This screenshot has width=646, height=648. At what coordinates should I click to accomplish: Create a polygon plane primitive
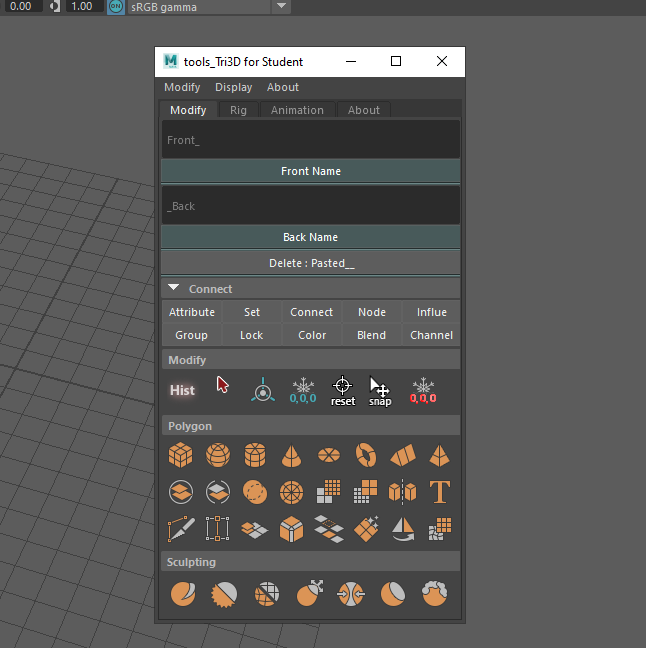(x=403, y=455)
